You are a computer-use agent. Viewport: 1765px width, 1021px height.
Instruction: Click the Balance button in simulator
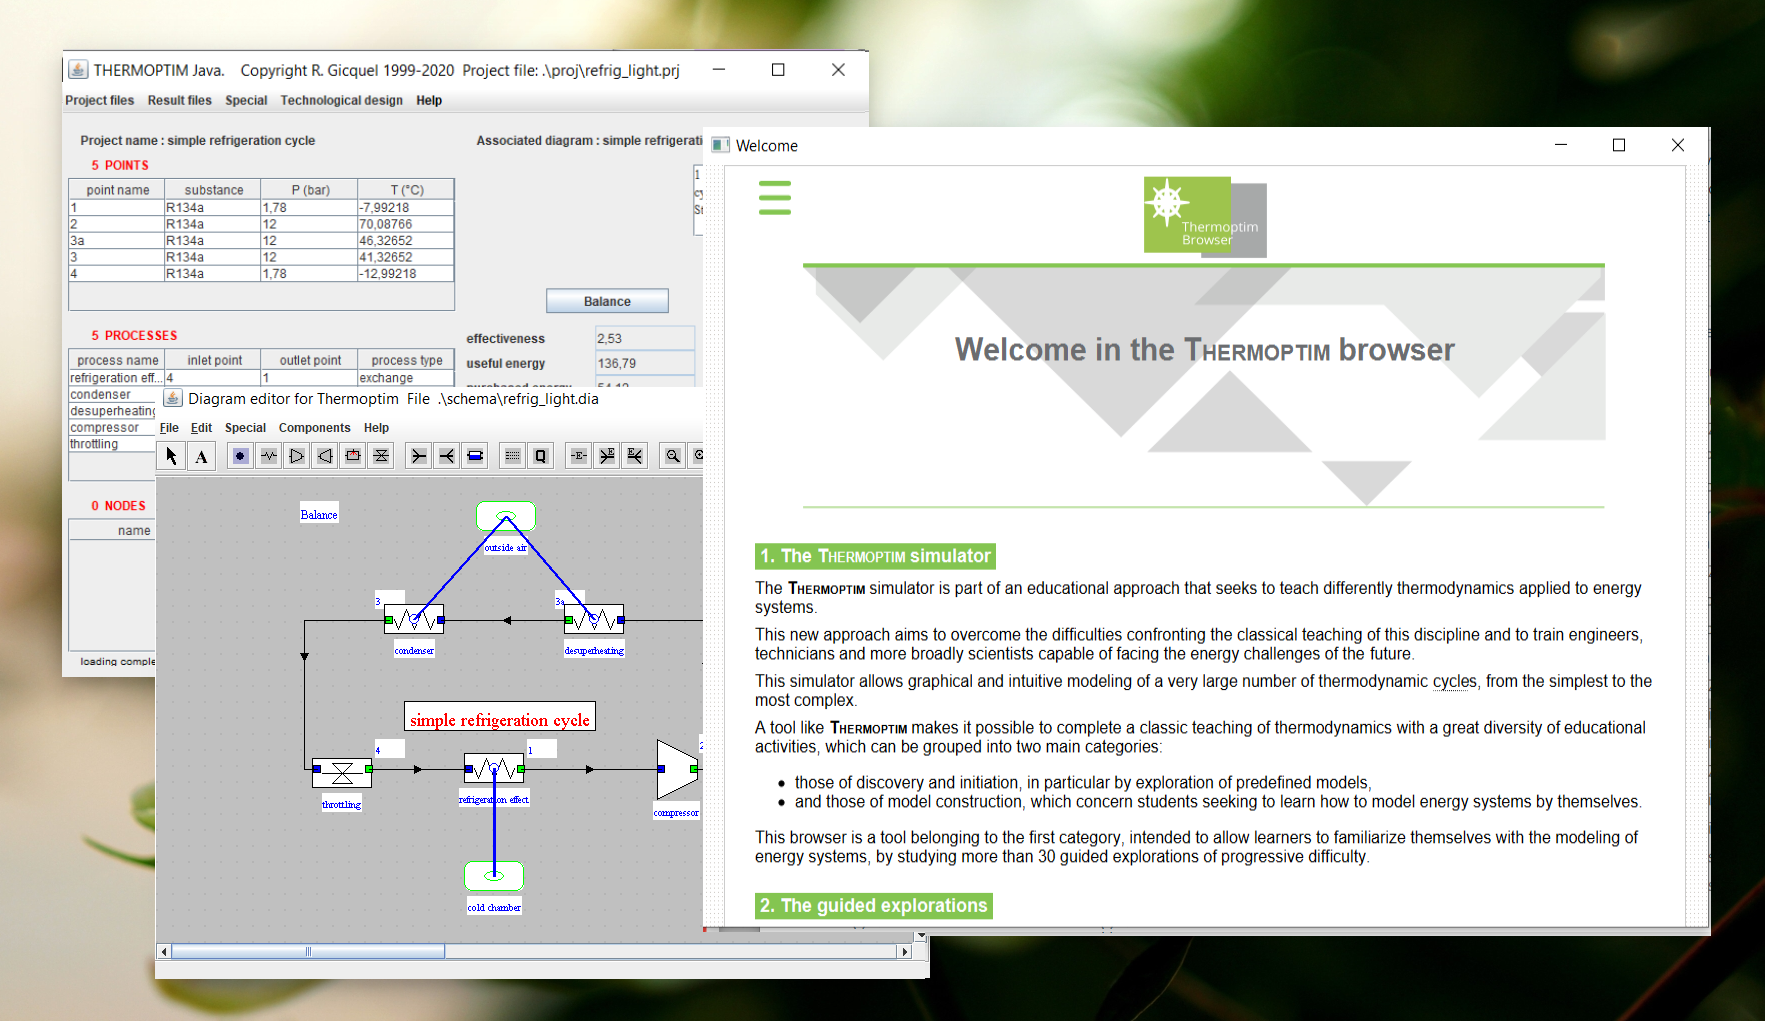coord(607,301)
